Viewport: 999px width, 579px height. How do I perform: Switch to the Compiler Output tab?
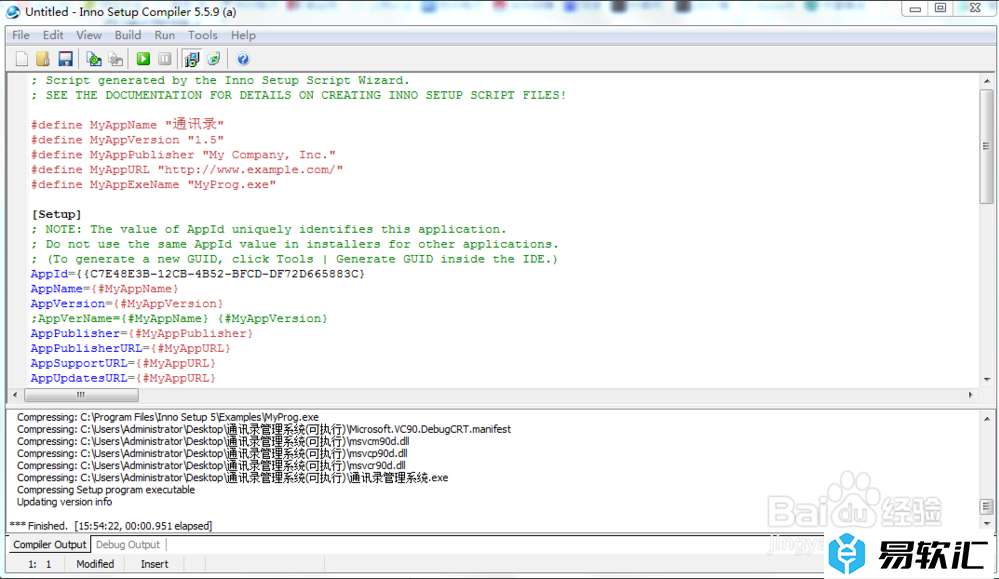pyautogui.click(x=49, y=545)
